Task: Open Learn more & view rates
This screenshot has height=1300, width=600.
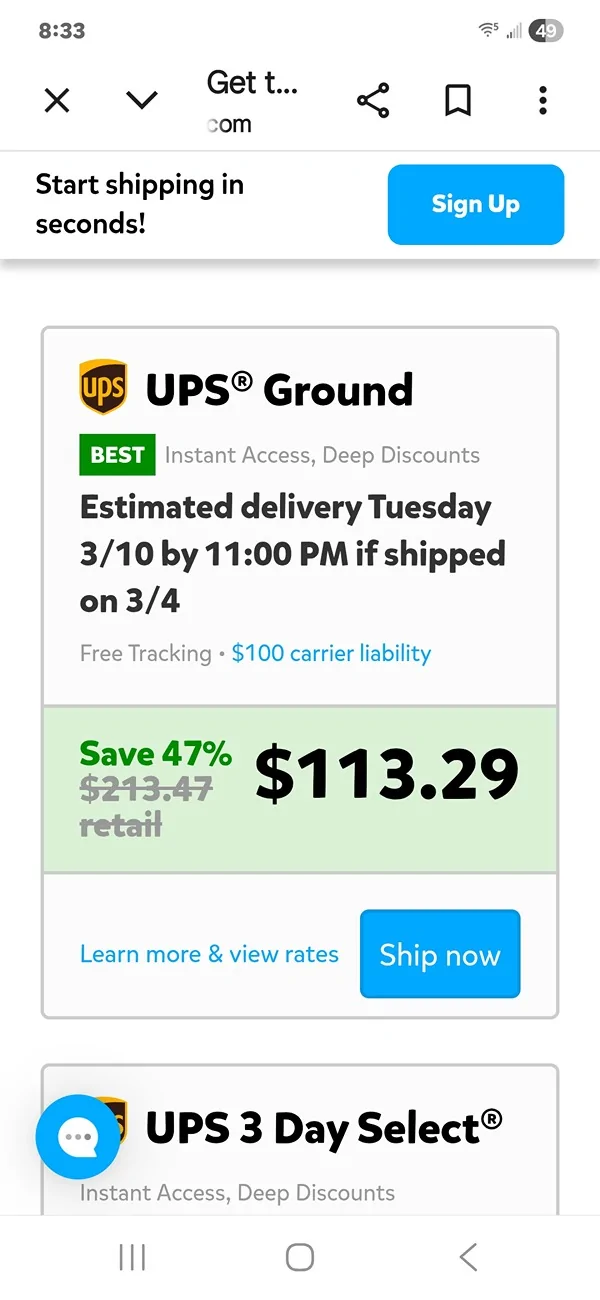Action: click(209, 954)
